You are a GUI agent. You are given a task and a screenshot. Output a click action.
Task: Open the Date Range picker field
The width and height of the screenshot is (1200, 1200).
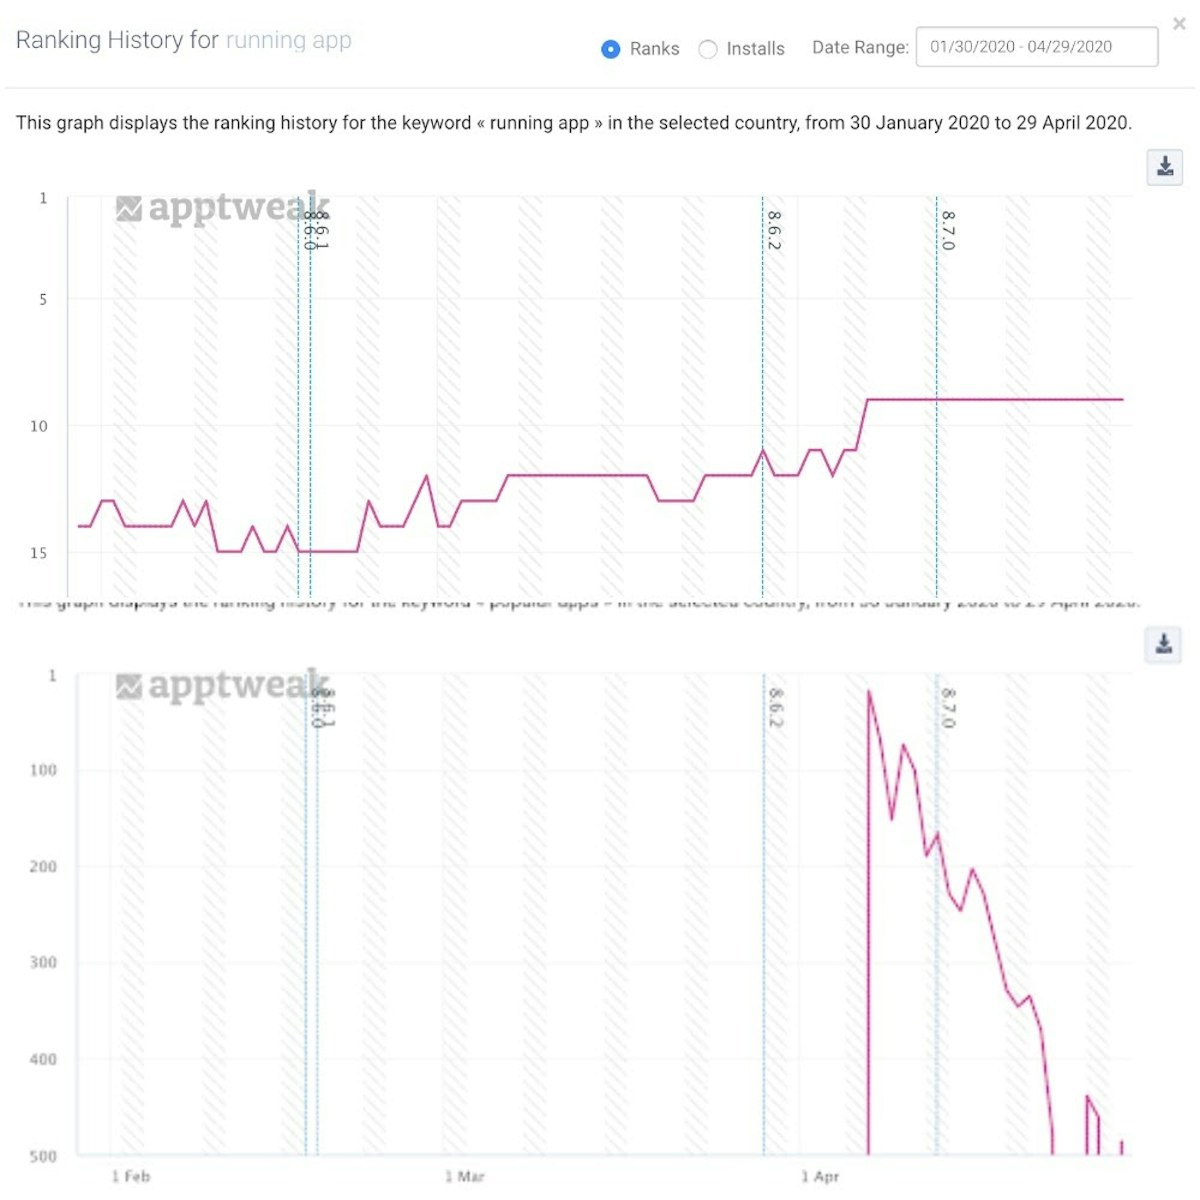tap(1036, 47)
